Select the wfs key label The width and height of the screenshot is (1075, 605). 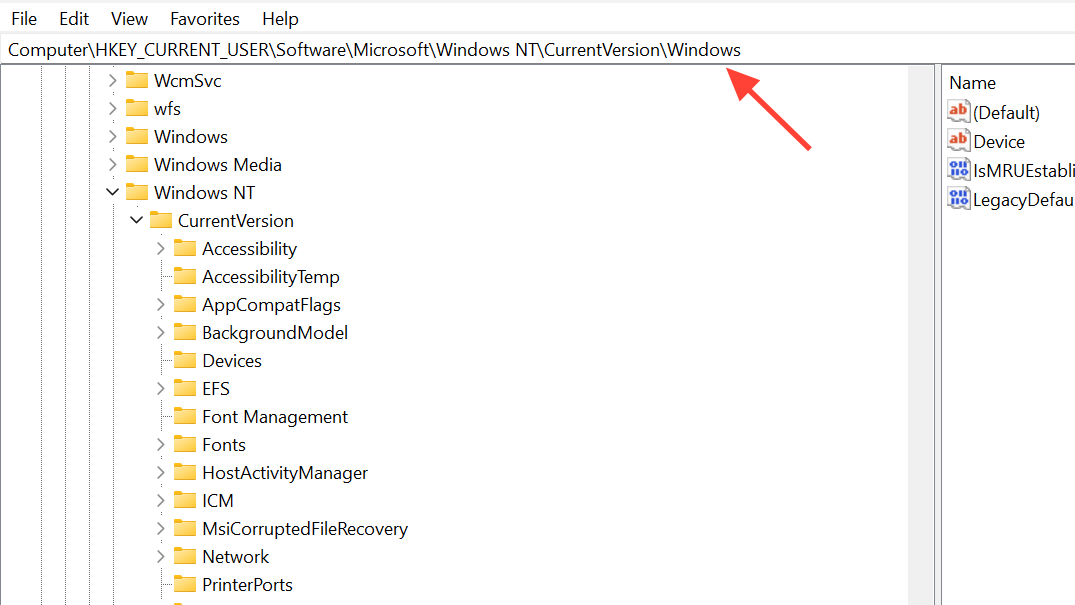click(167, 108)
